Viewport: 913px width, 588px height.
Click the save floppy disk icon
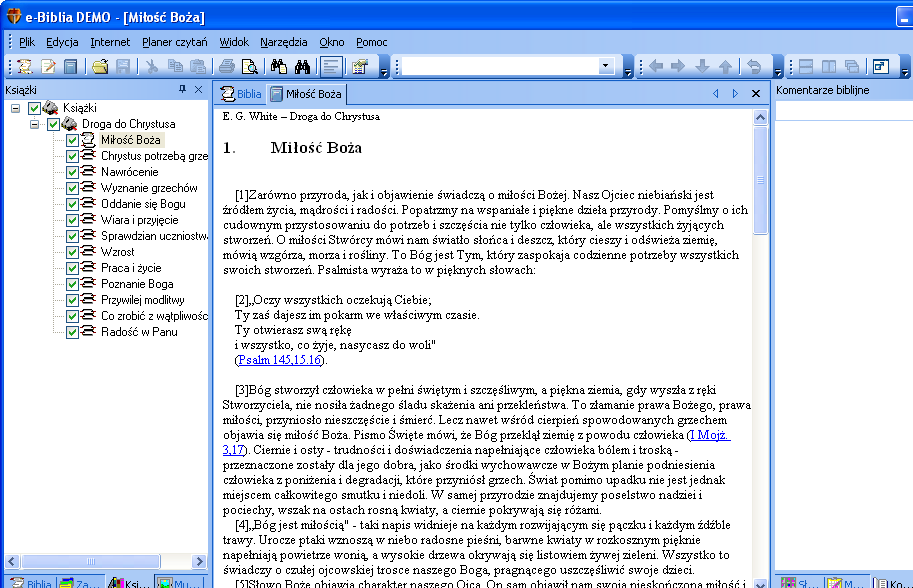click(x=123, y=67)
